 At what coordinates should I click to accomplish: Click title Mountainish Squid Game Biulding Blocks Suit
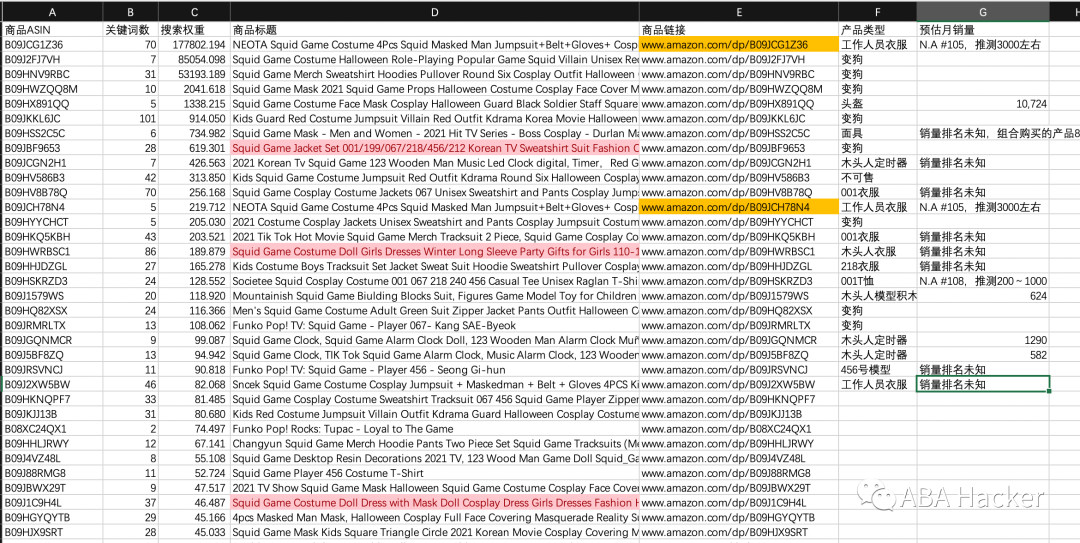tap(435, 296)
